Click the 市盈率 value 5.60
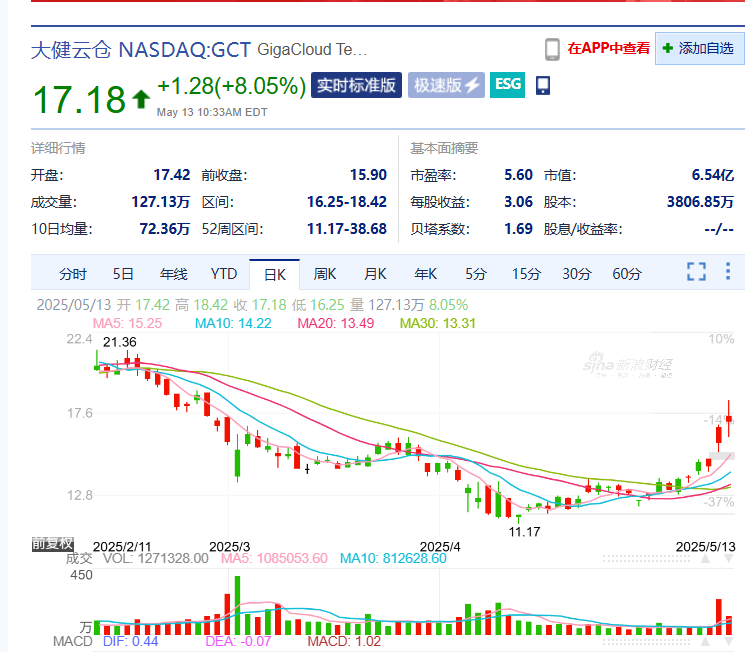Image resolution: width=745 pixels, height=652 pixels. [x=518, y=175]
